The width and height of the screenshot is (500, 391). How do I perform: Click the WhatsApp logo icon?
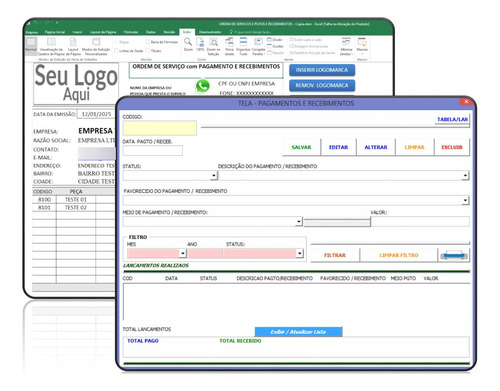coord(203,86)
